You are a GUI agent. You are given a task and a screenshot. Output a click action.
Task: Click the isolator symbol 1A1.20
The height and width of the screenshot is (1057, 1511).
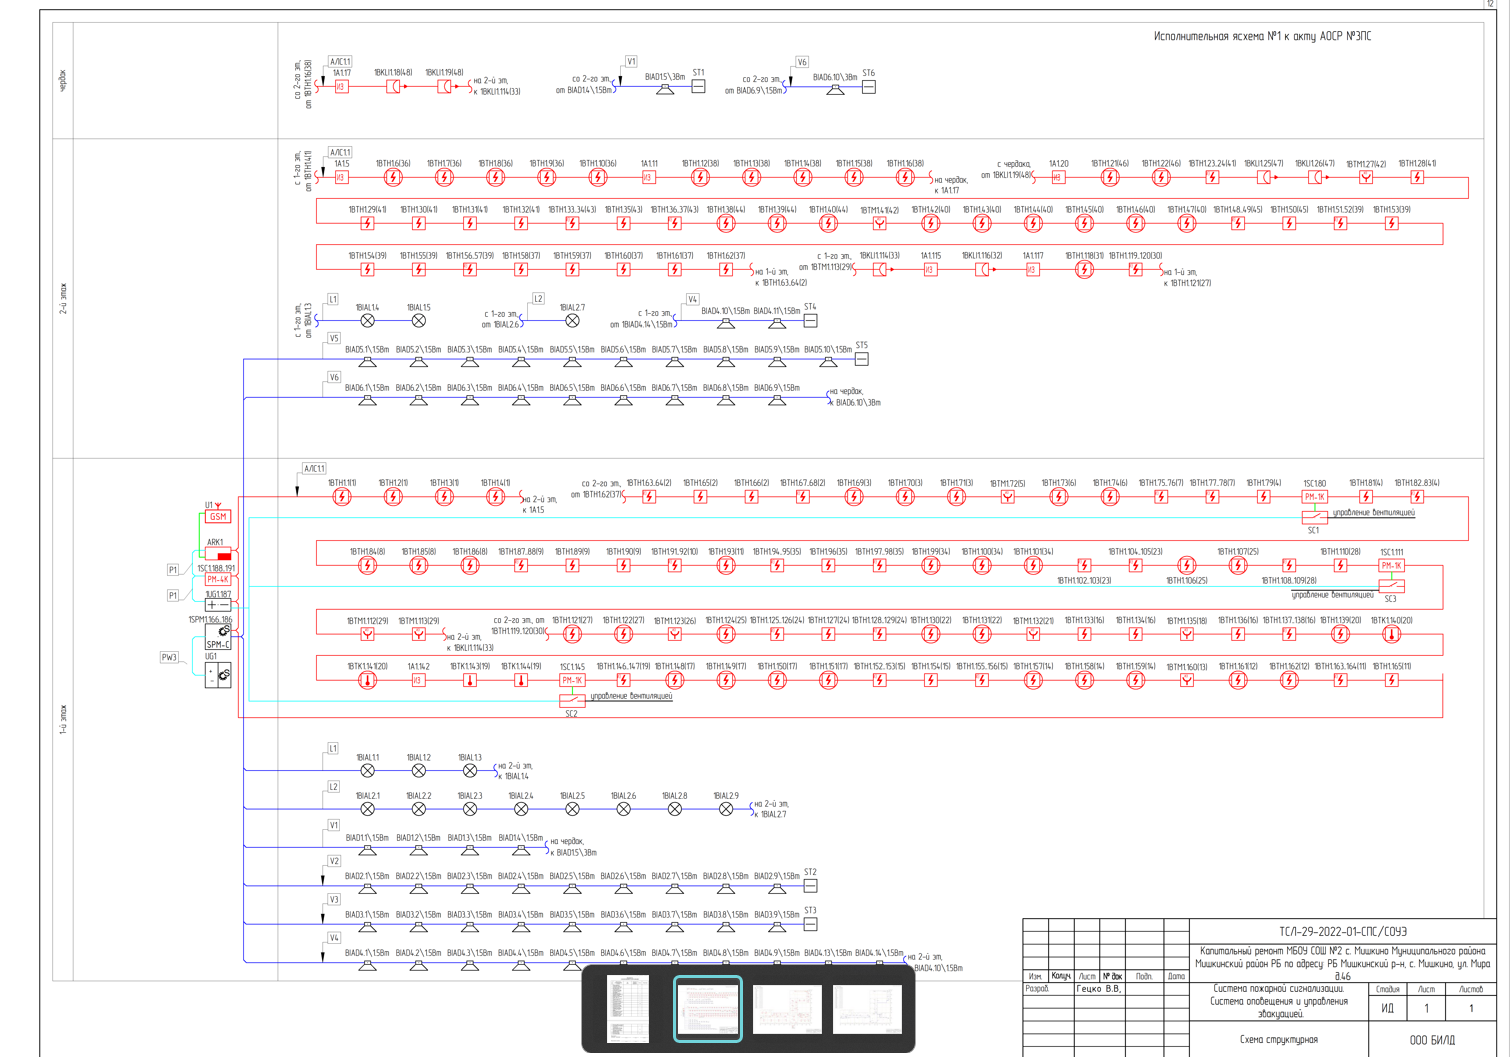click(x=1058, y=177)
